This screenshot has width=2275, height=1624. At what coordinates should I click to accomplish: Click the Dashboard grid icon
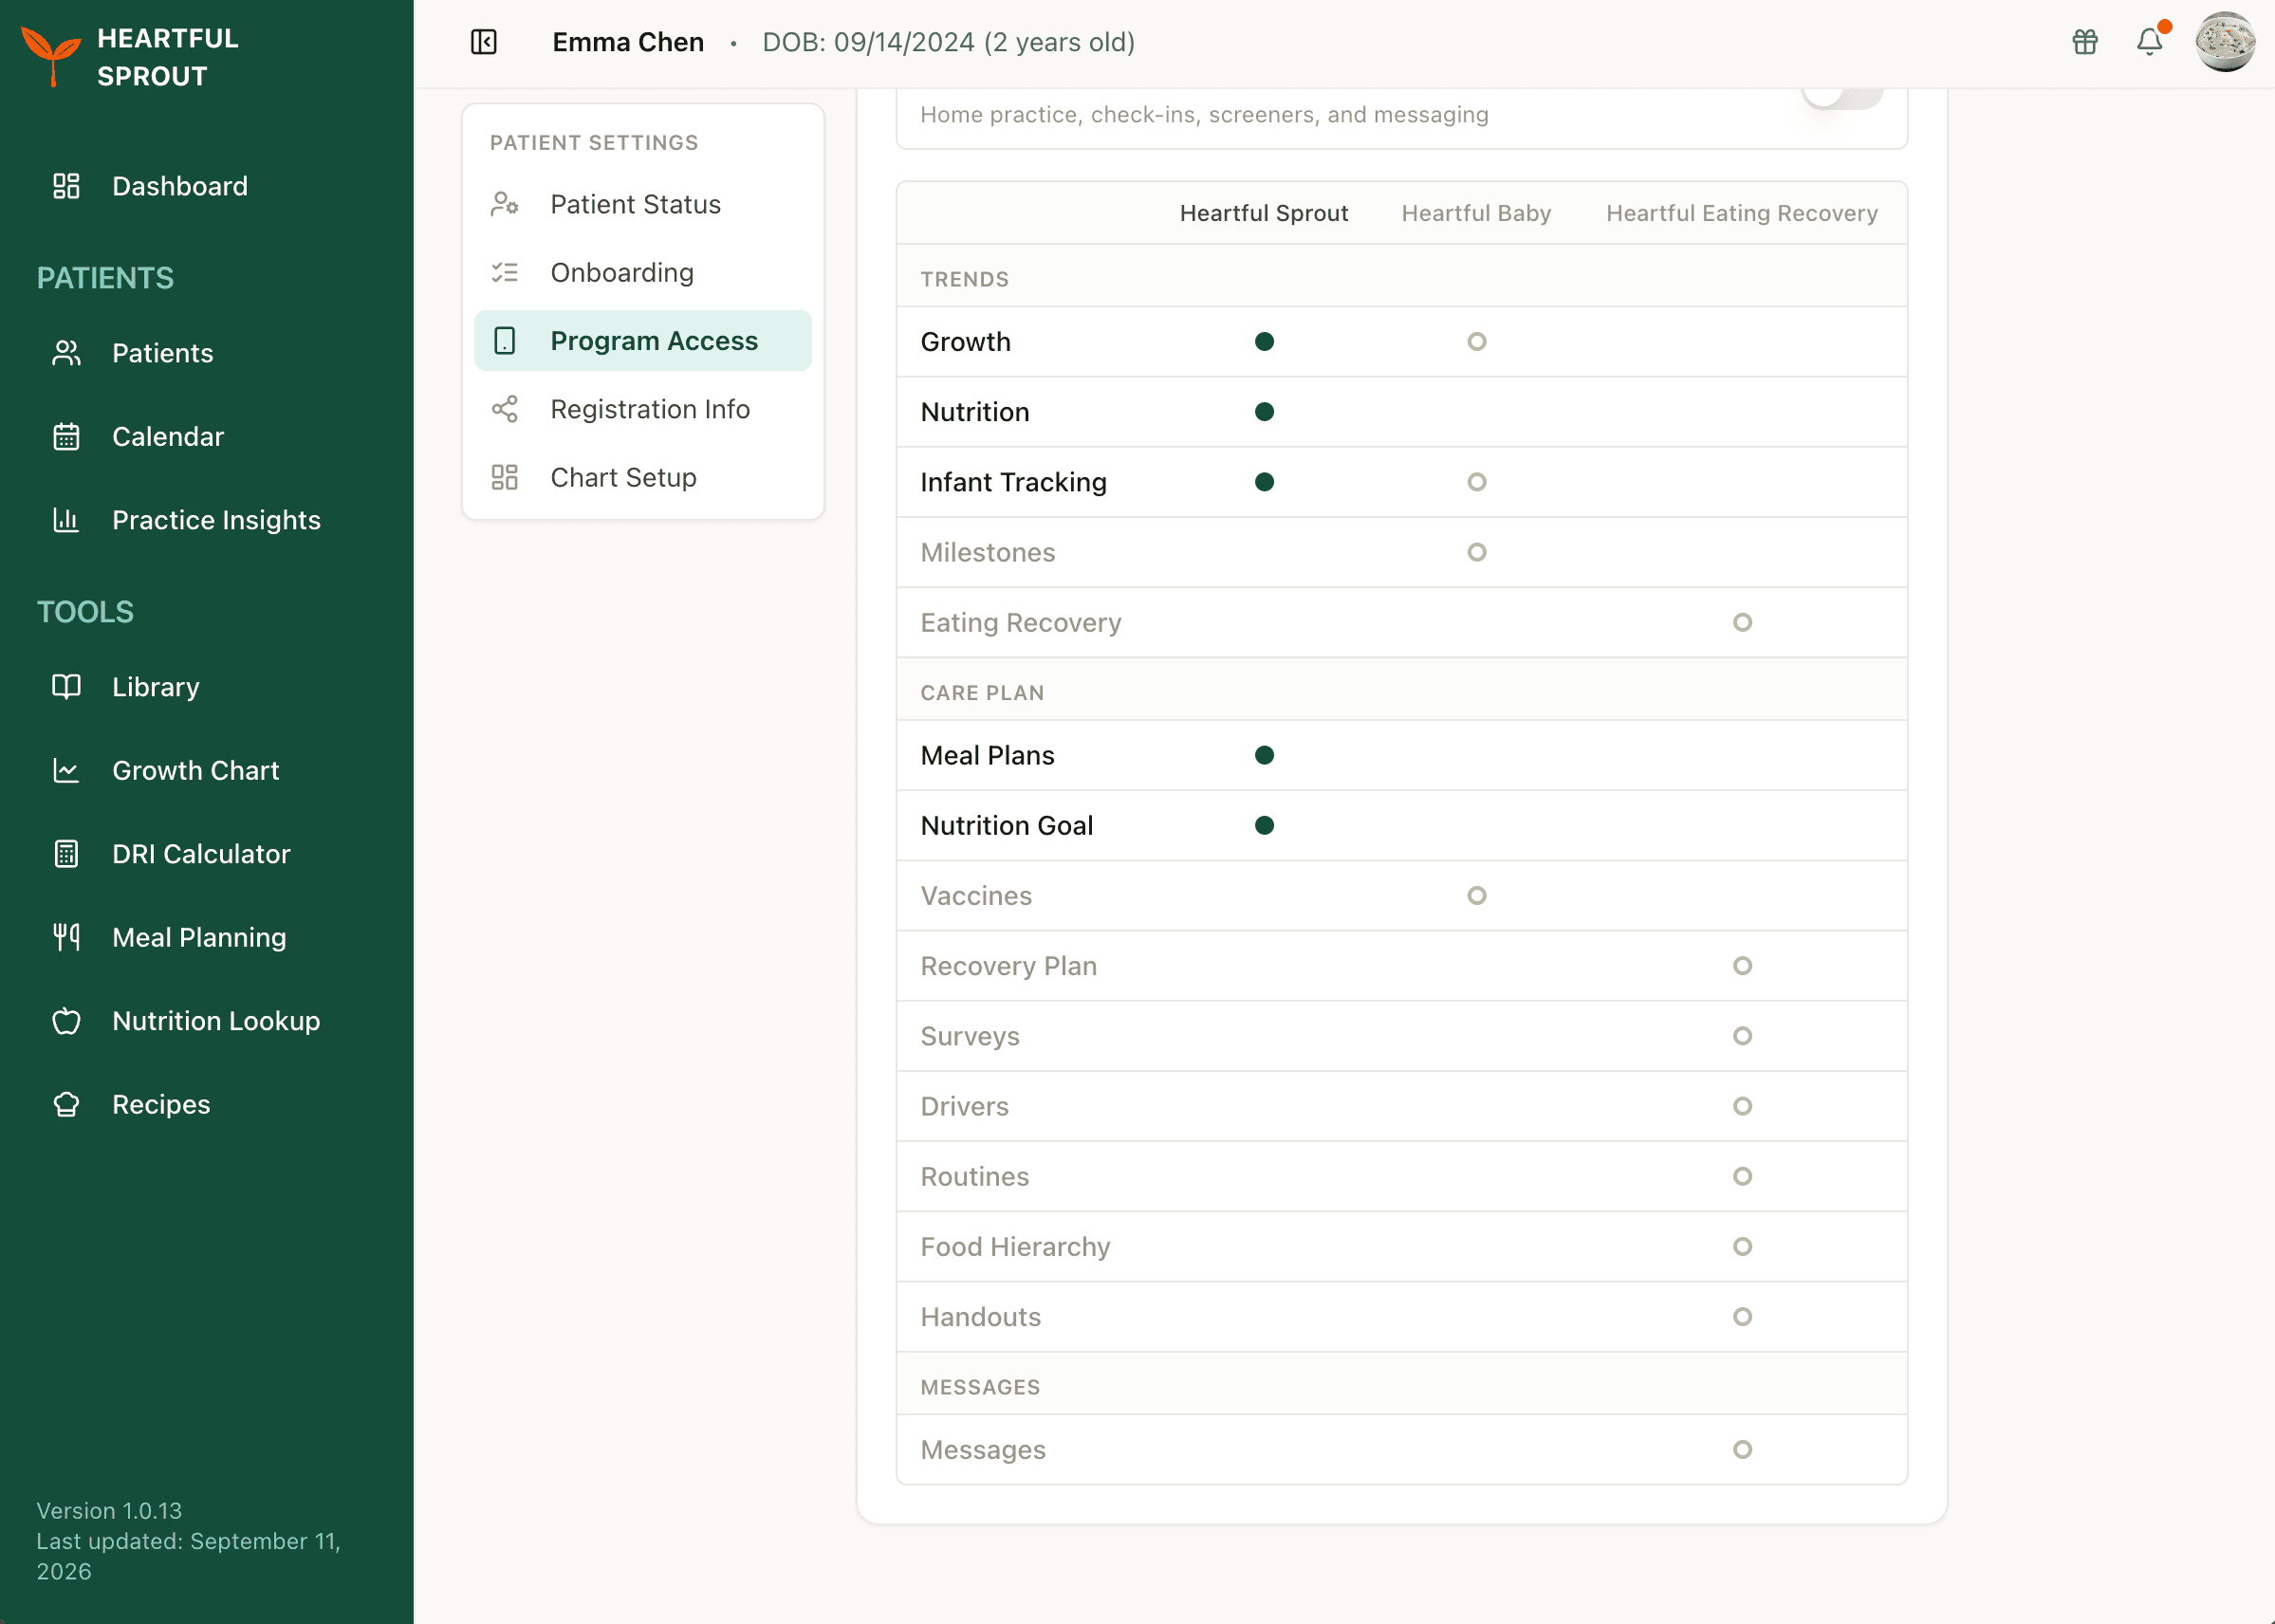tap(66, 186)
